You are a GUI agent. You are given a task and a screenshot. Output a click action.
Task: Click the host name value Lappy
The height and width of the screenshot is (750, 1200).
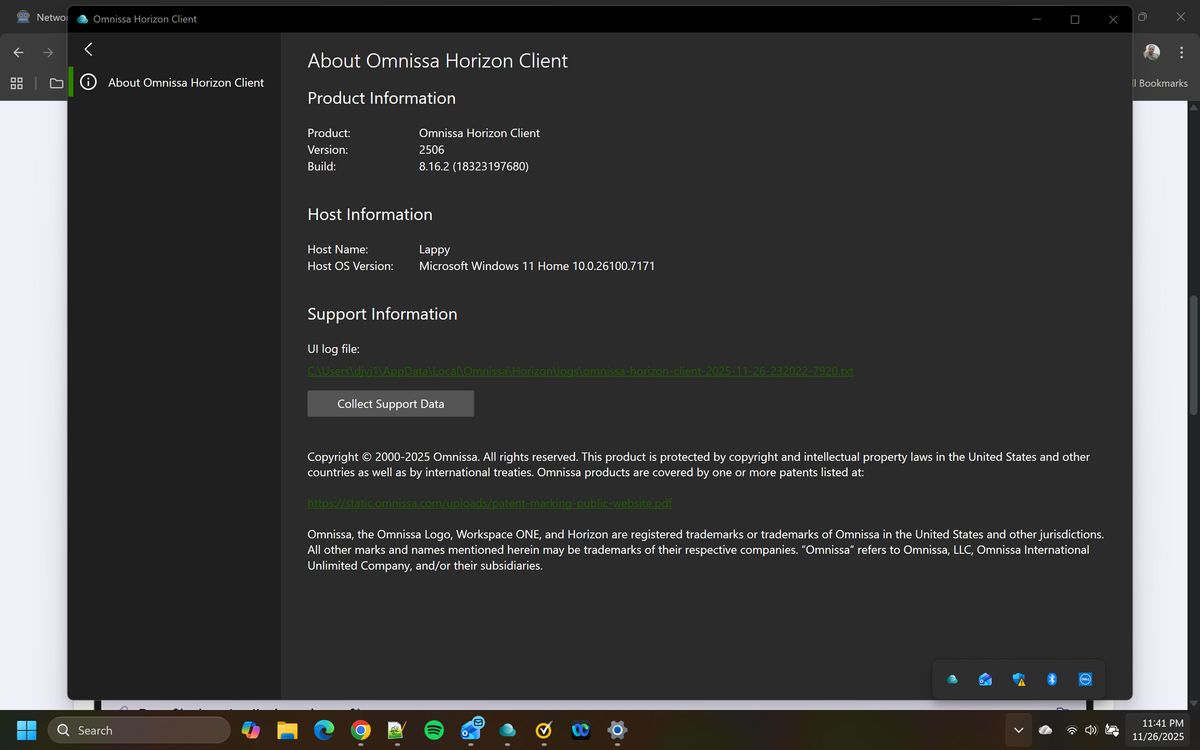[434, 249]
